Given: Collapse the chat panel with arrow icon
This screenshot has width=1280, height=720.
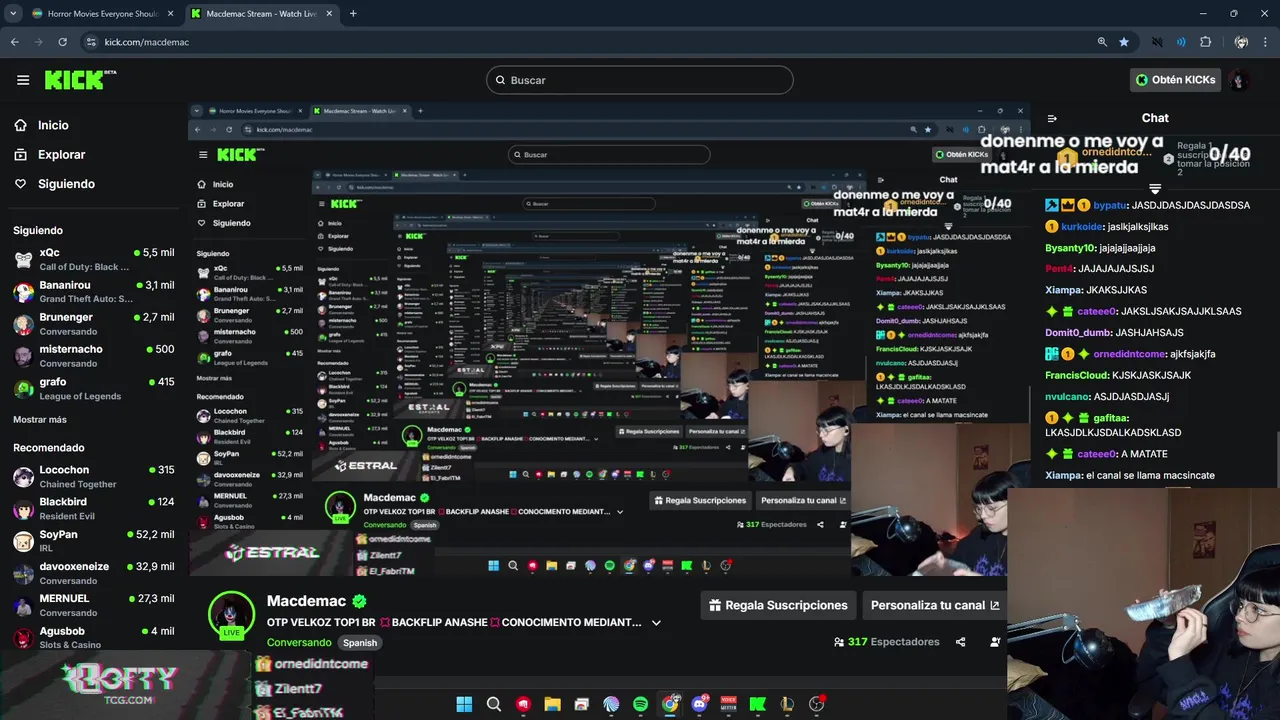Looking at the screenshot, I should point(1051,118).
